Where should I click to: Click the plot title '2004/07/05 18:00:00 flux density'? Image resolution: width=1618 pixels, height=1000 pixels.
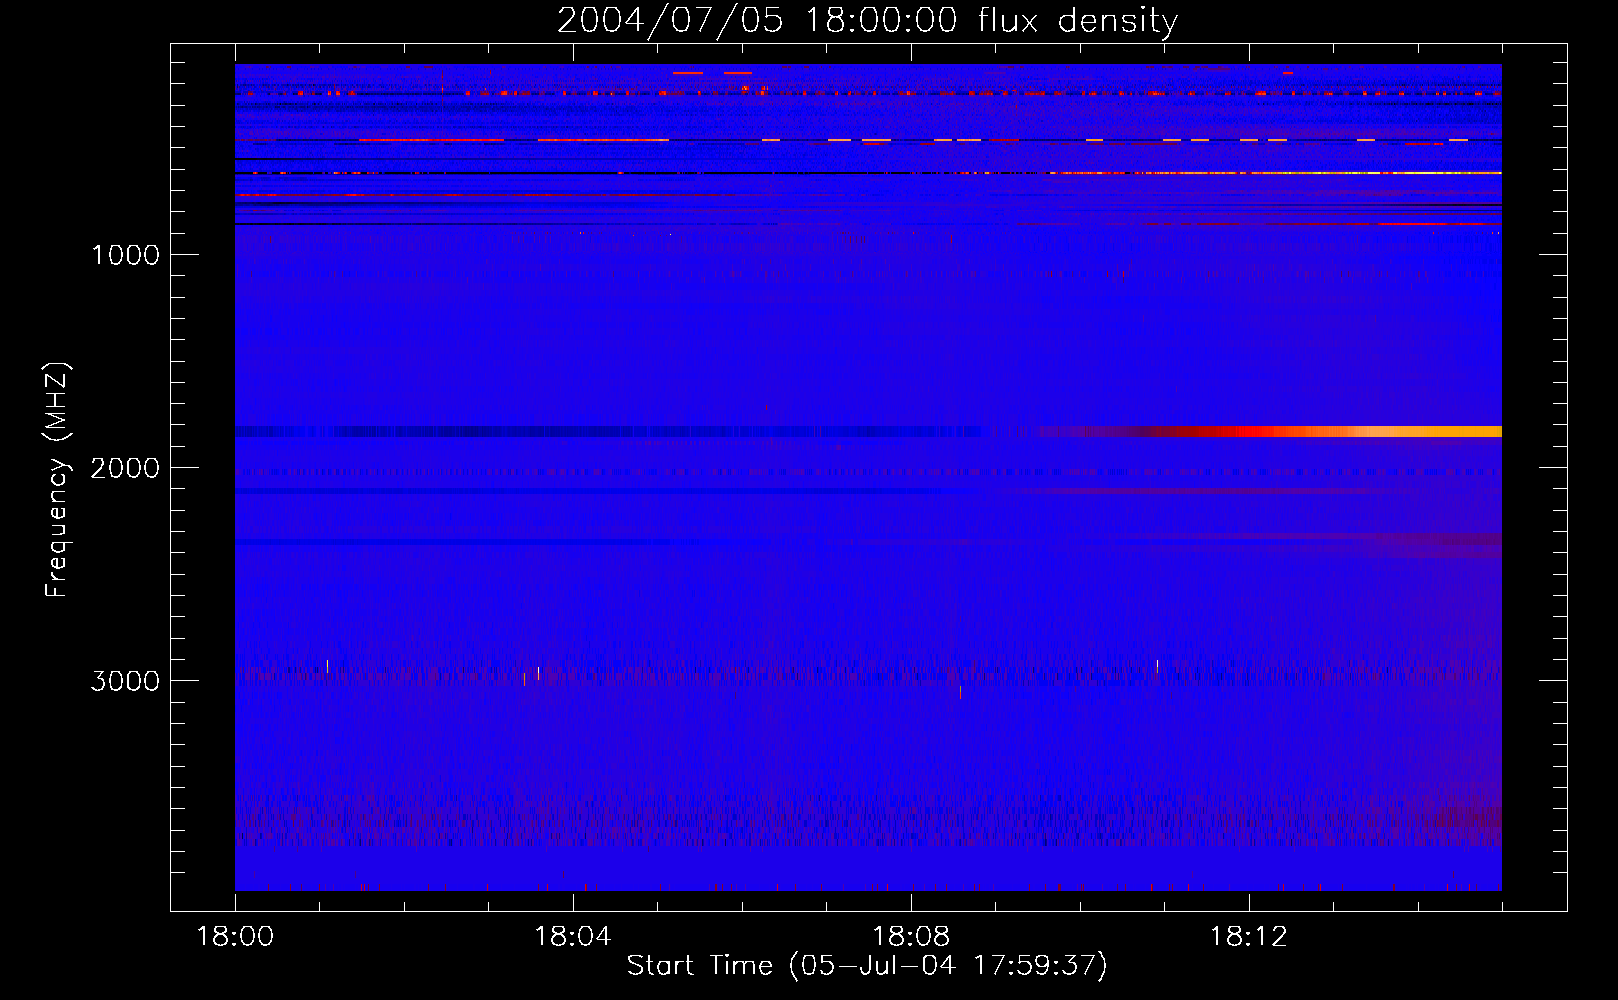(x=867, y=21)
